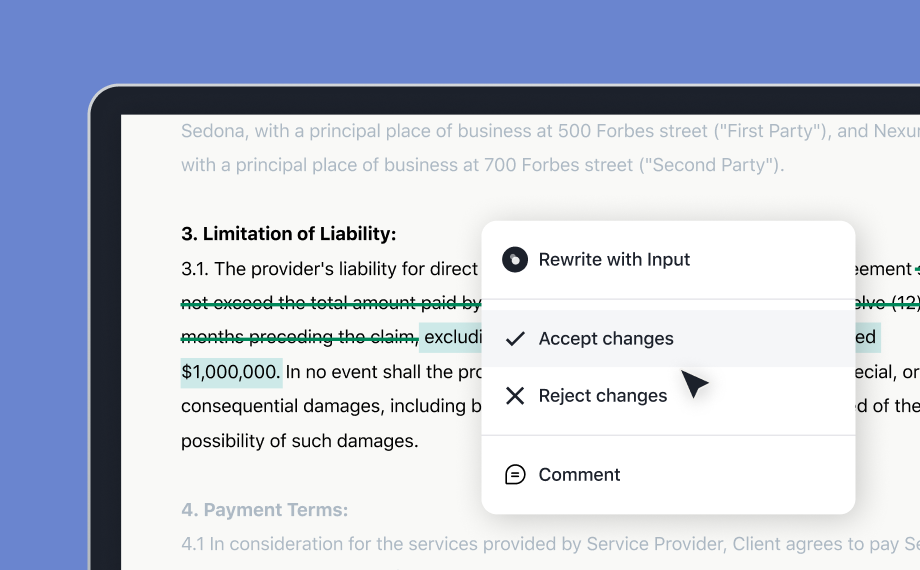Click the checkmark icon beside Accept changes

(515, 339)
